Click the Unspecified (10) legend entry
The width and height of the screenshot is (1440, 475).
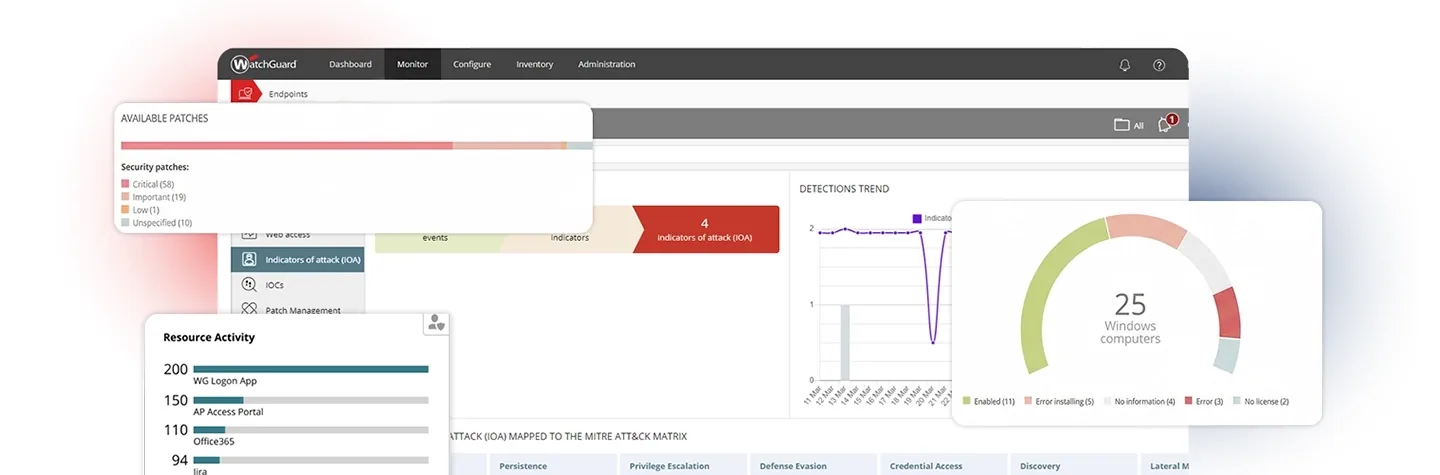tap(156, 223)
